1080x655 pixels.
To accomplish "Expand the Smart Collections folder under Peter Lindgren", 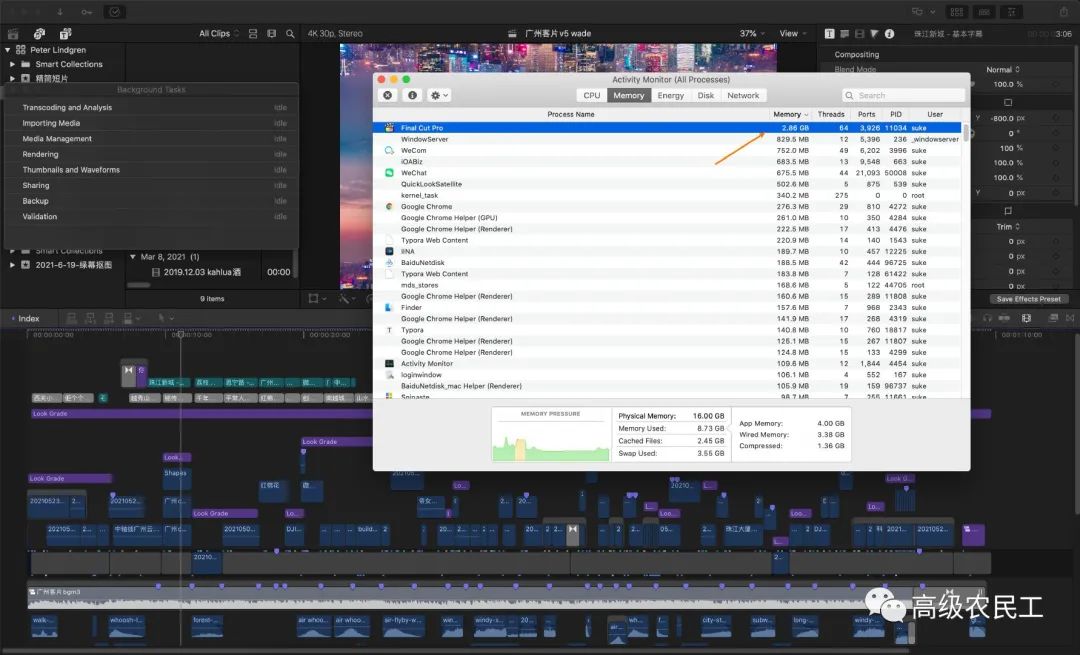I will point(12,64).
